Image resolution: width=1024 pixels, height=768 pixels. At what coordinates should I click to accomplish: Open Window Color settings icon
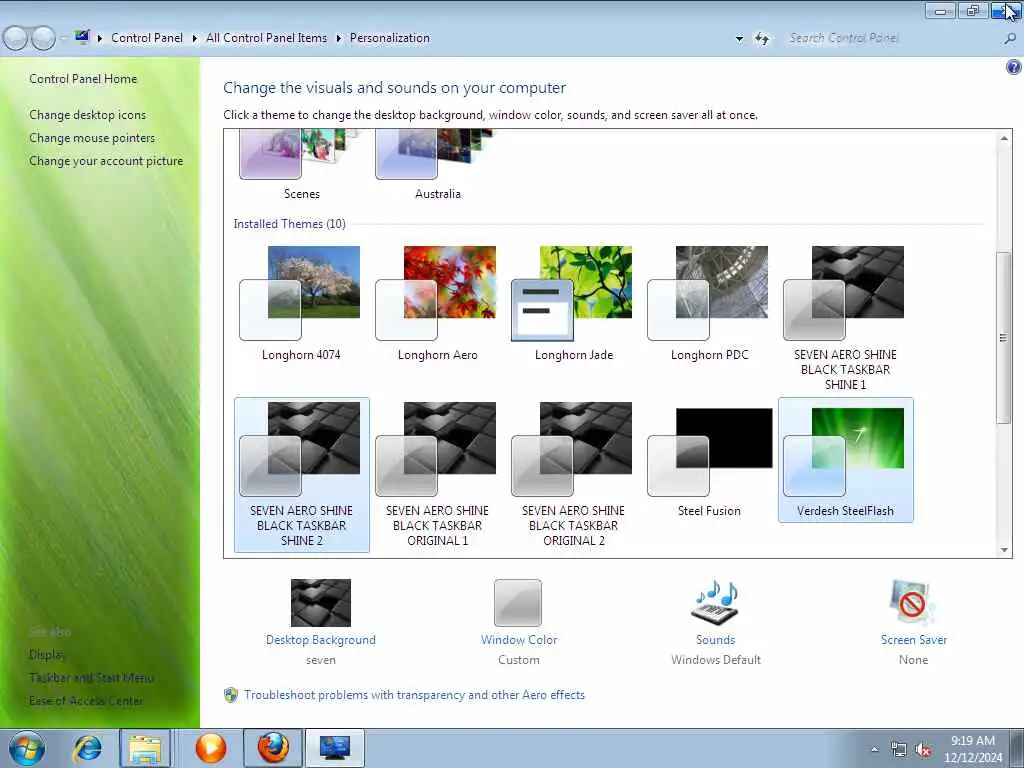coord(518,602)
